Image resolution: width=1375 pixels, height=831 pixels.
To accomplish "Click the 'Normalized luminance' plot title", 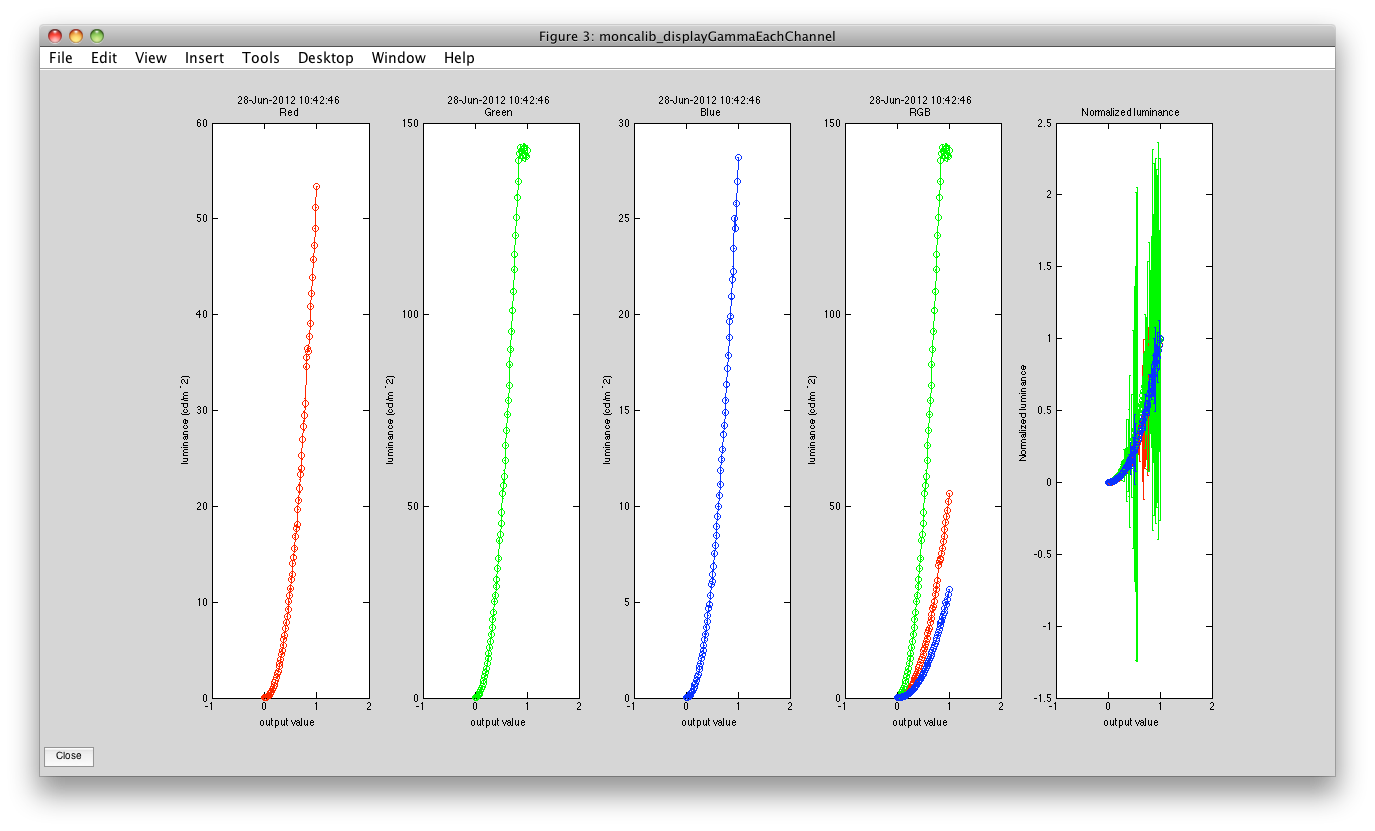I will click(x=1130, y=113).
